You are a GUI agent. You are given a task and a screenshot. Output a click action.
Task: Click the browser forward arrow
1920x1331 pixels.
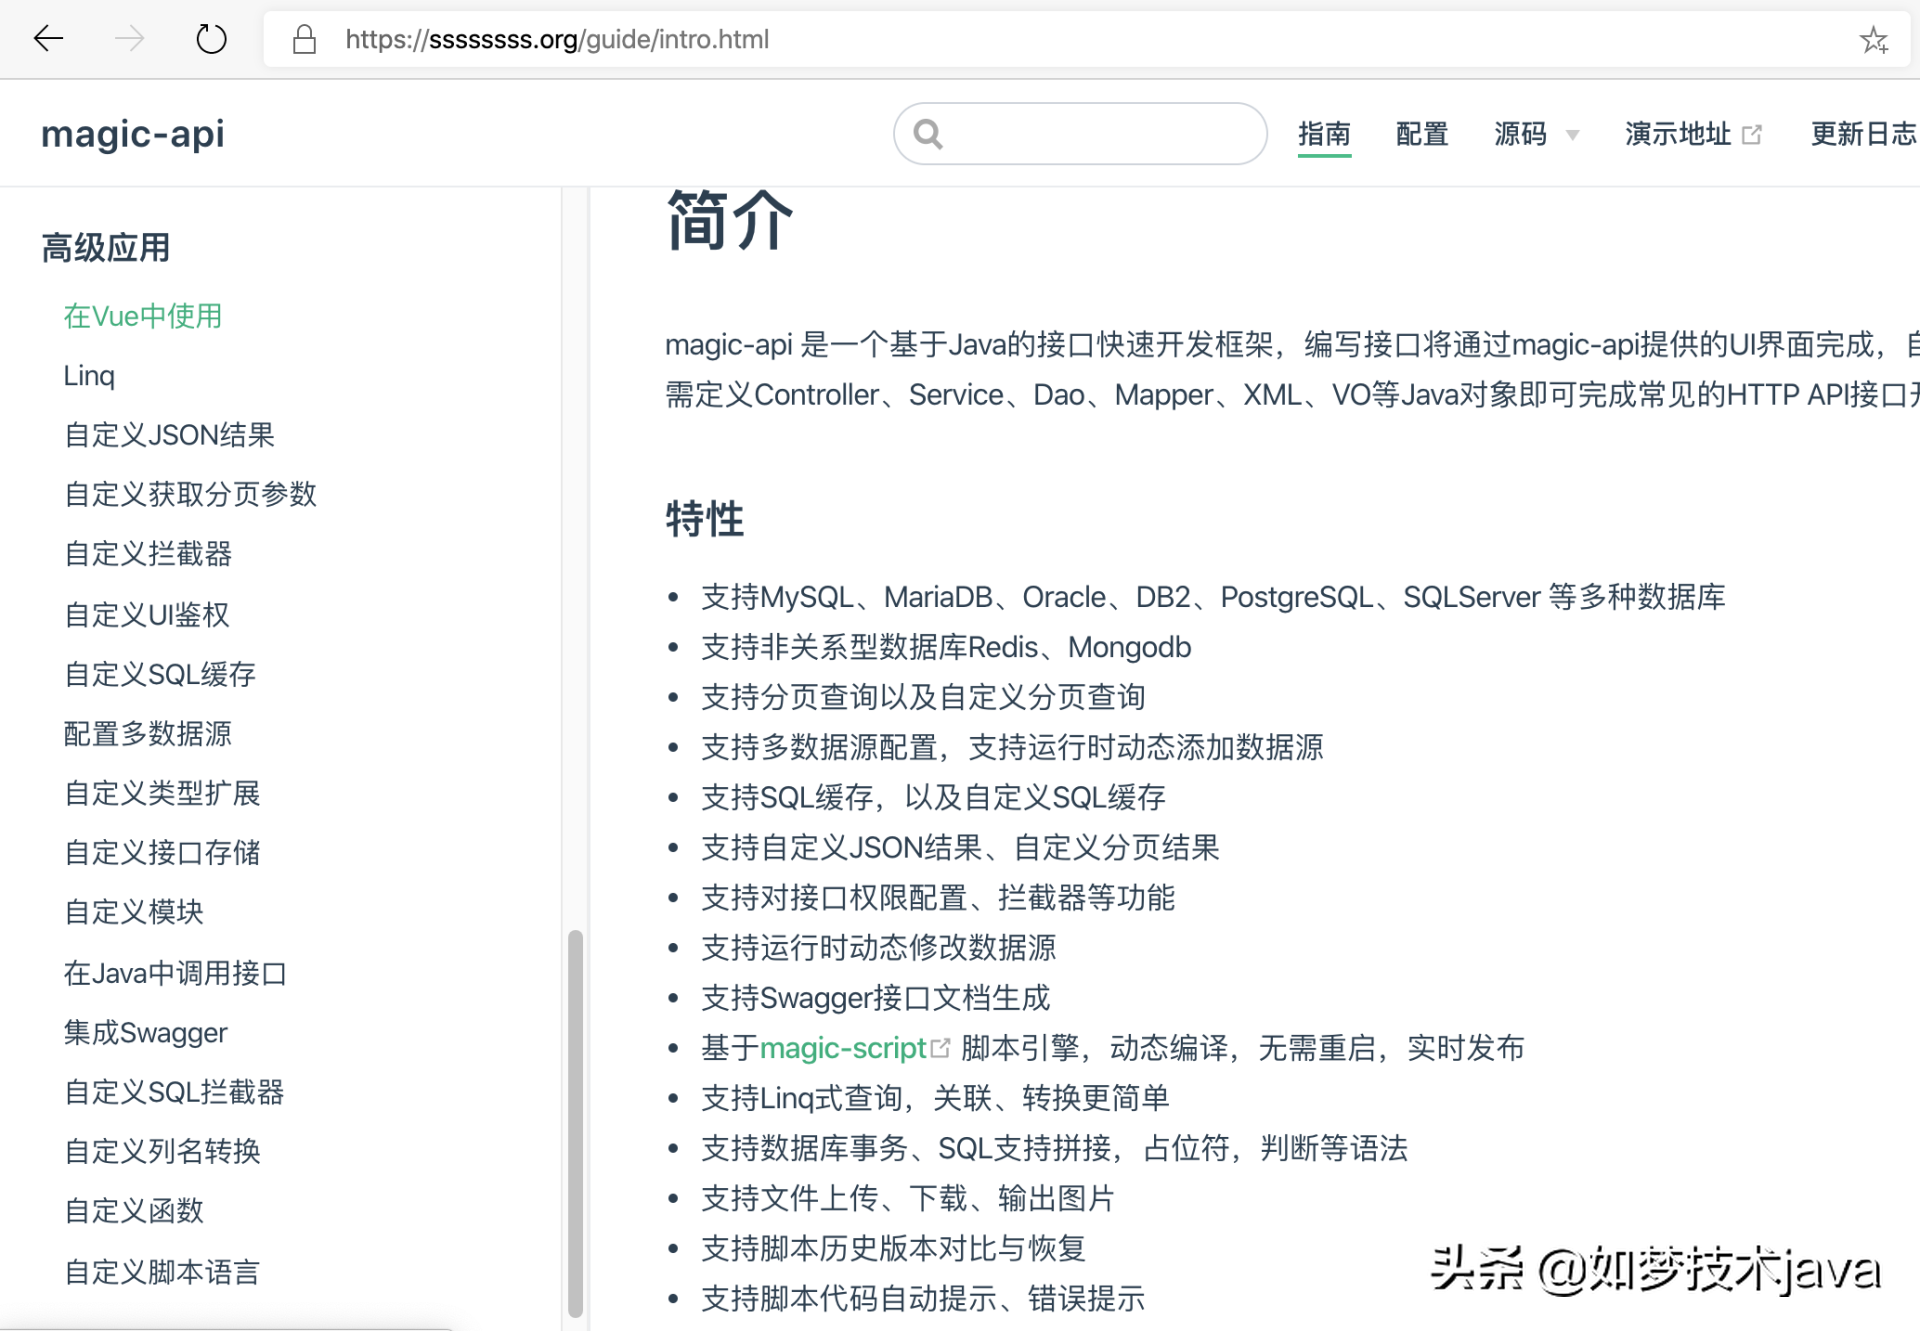(129, 39)
